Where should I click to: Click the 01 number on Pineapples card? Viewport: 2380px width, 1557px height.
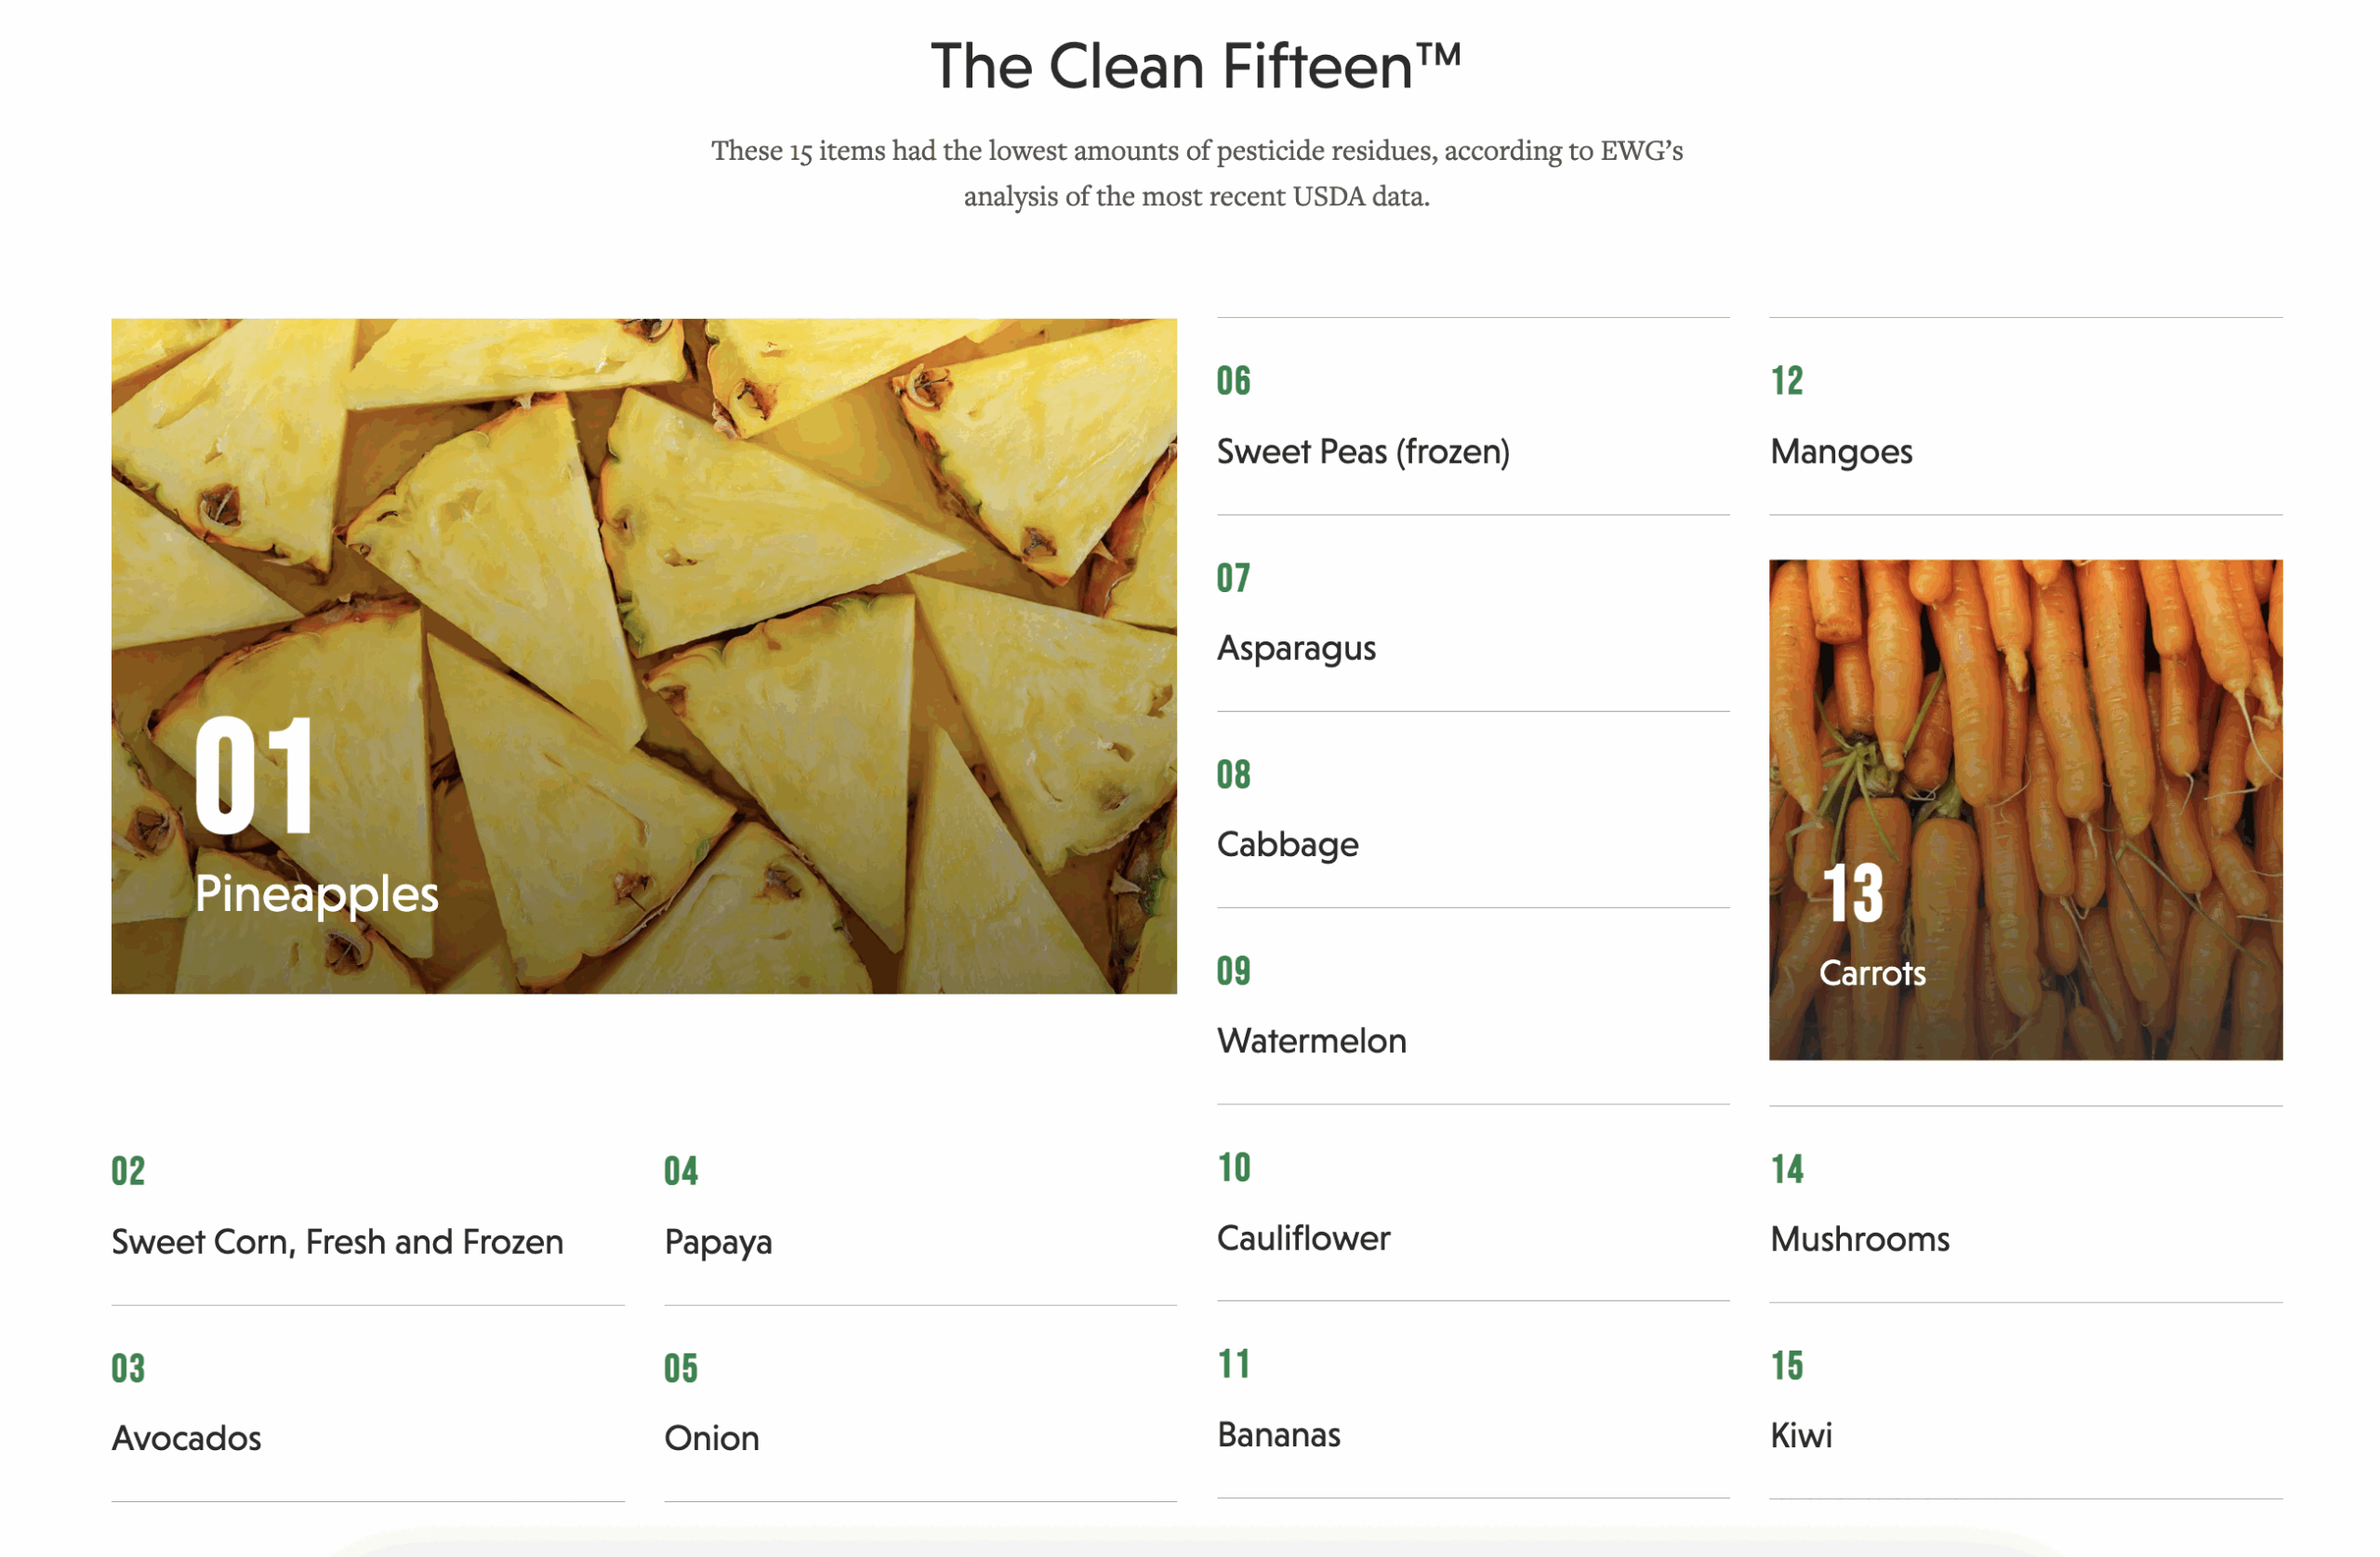click(x=254, y=775)
